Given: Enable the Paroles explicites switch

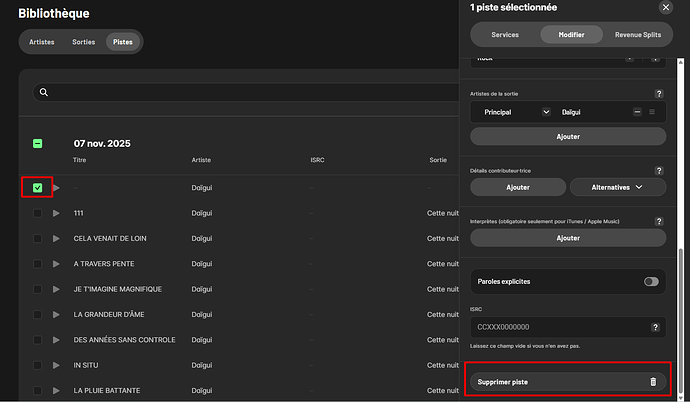Looking at the screenshot, I should (651, 282).
